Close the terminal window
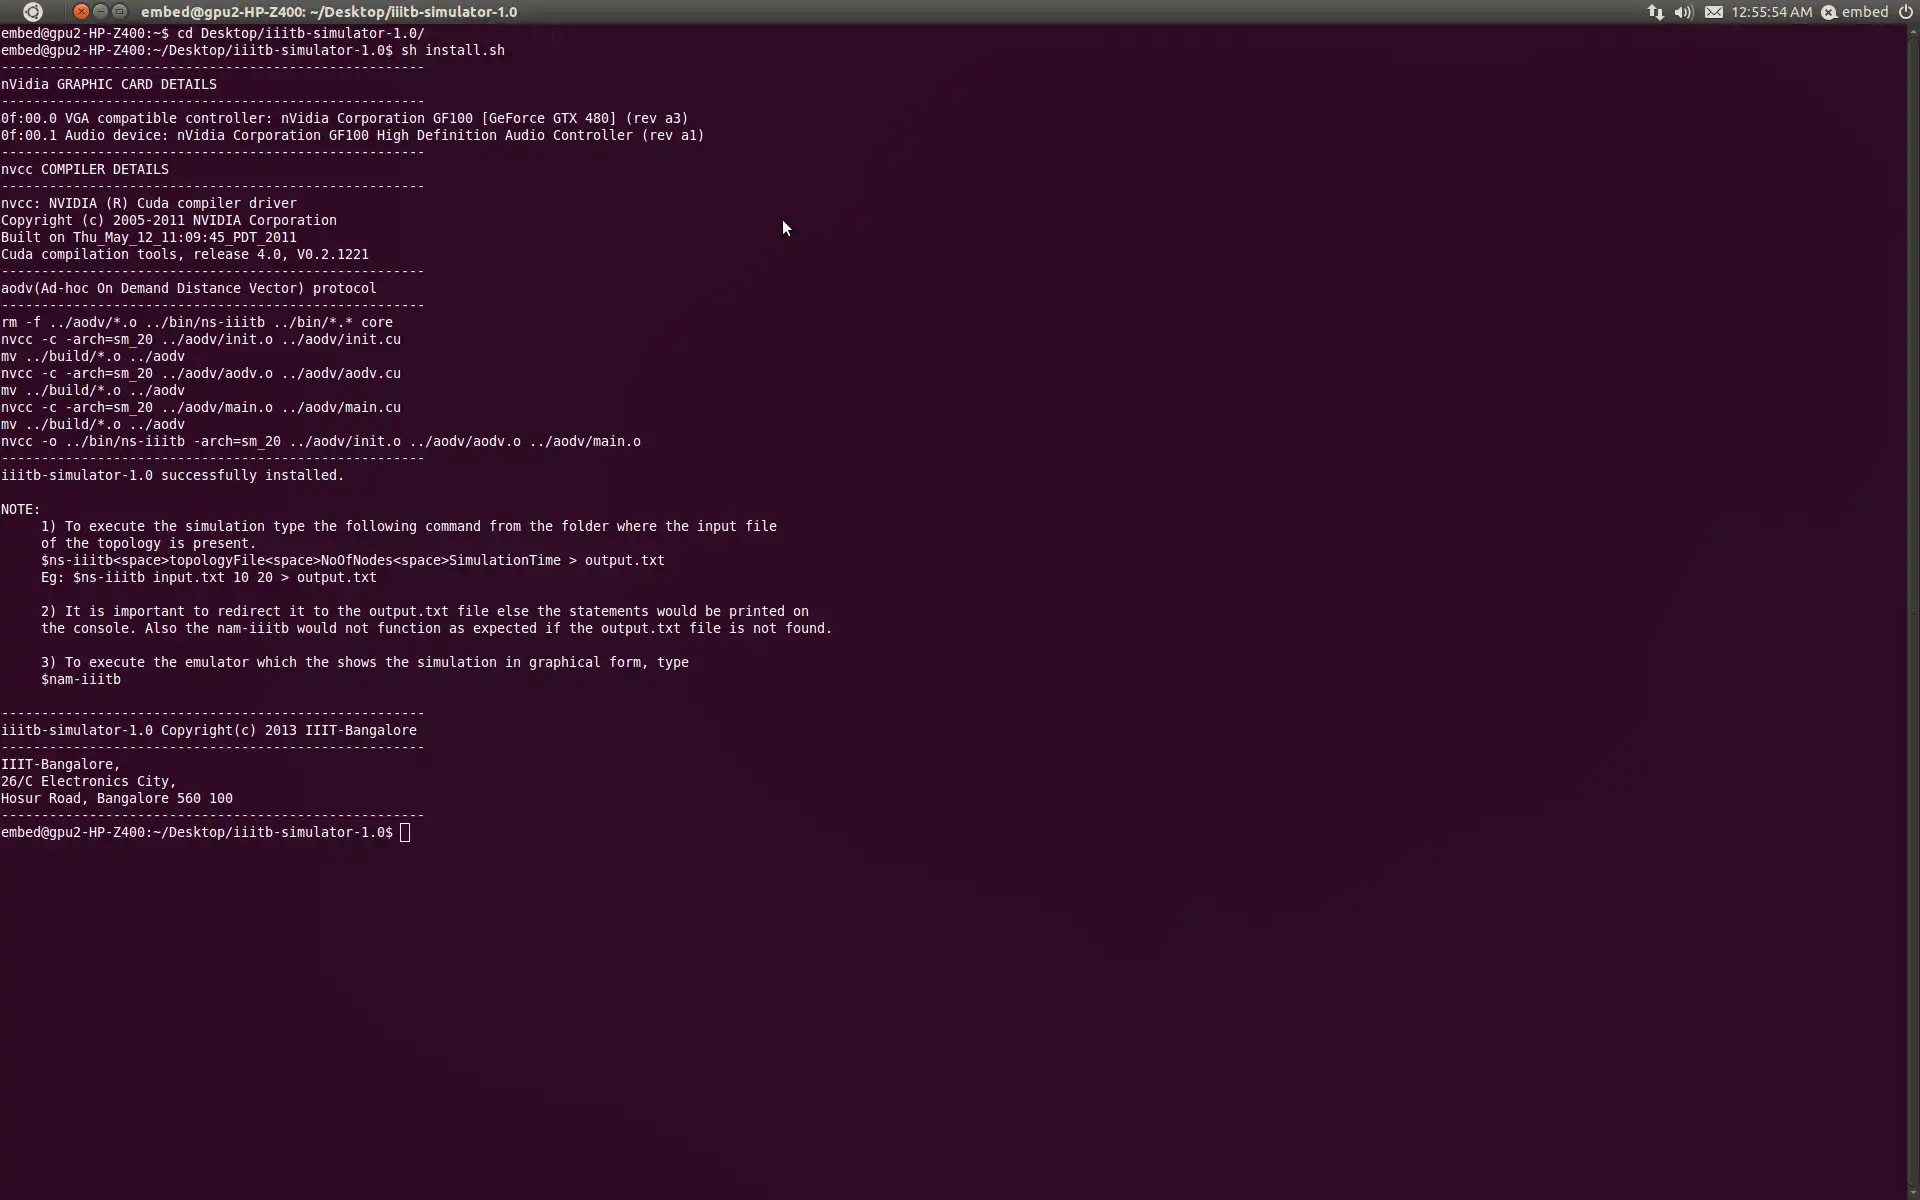The image size is (1920, 1200). [81, 11]
